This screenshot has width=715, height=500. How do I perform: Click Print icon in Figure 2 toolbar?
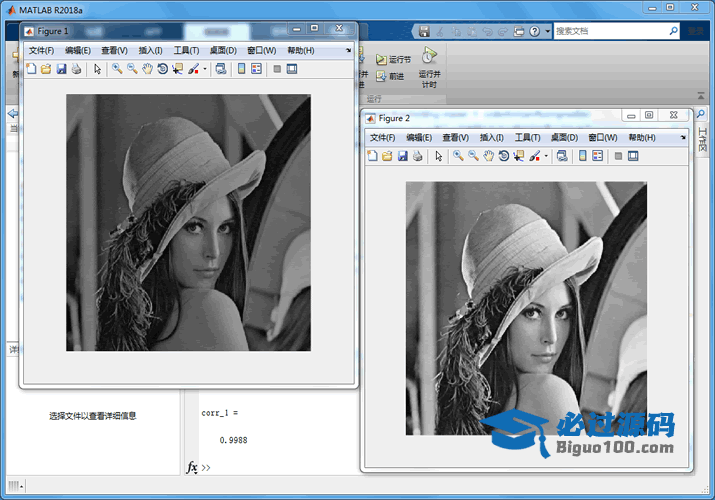[x=417, y=156]
